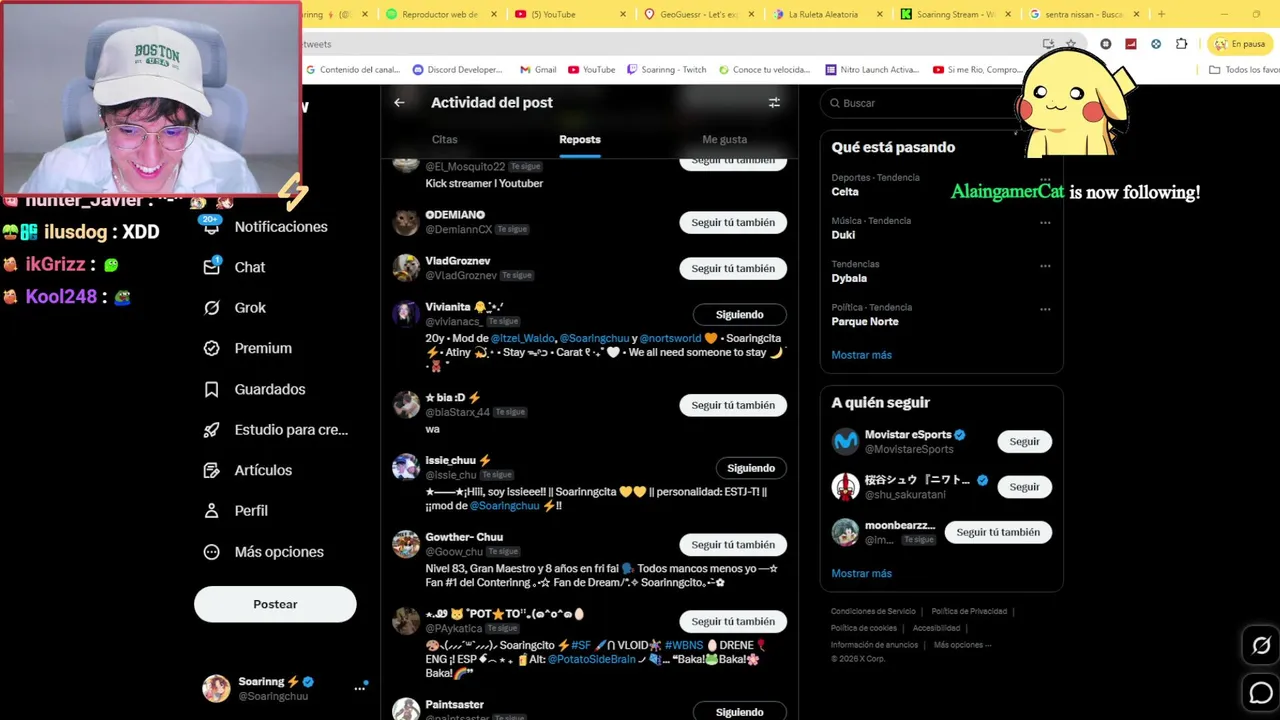Open the @itzel_Waldo mention link
This screenshot has height=720, width=1280.
(522, 339)
